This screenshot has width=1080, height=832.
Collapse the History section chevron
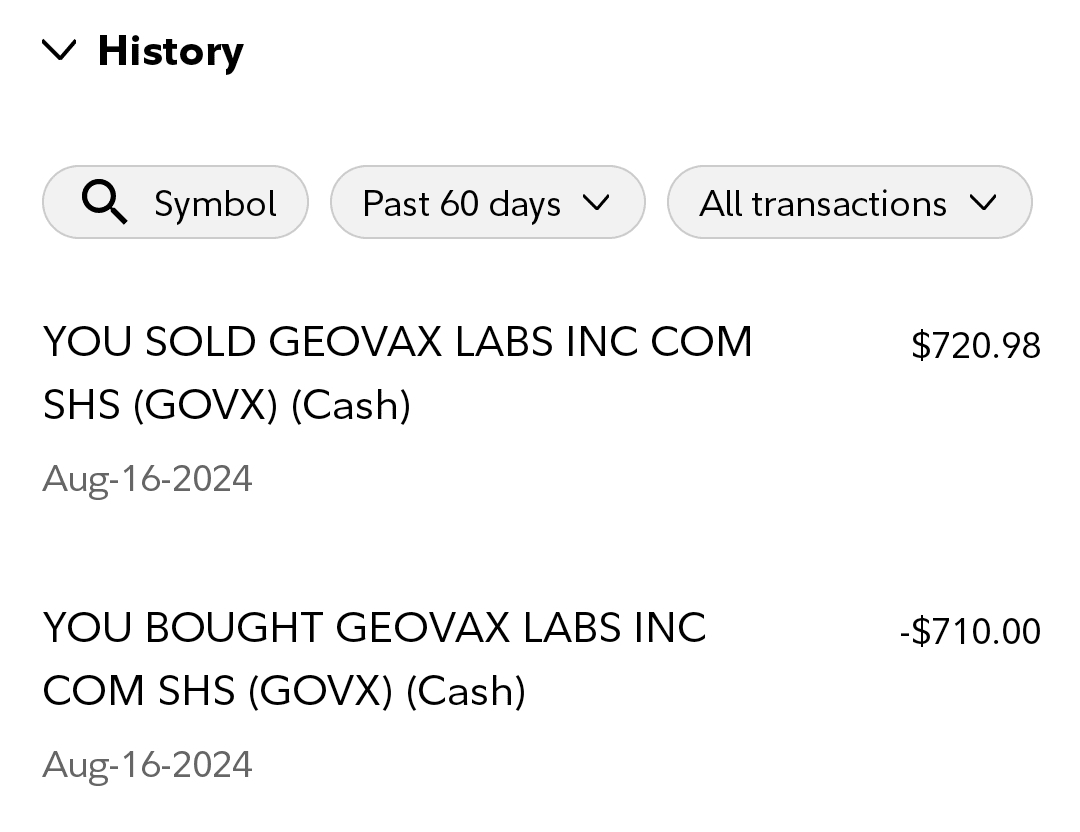point(61,50)
